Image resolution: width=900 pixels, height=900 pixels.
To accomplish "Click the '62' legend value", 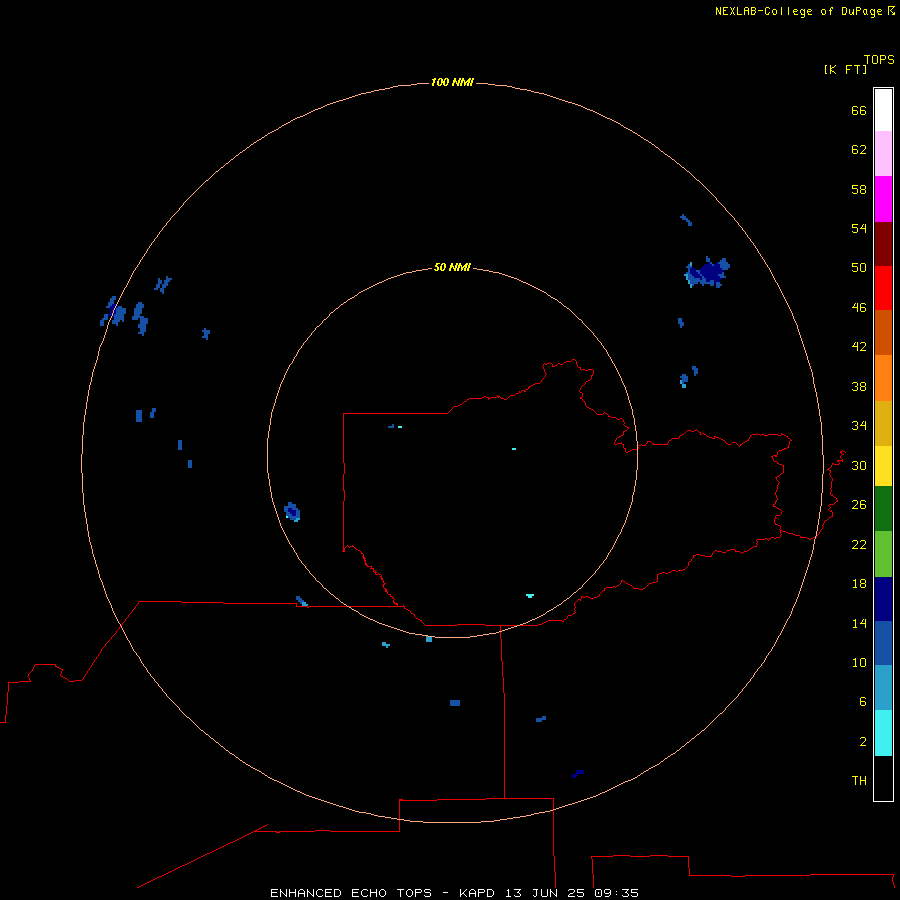I will [859, 150].
